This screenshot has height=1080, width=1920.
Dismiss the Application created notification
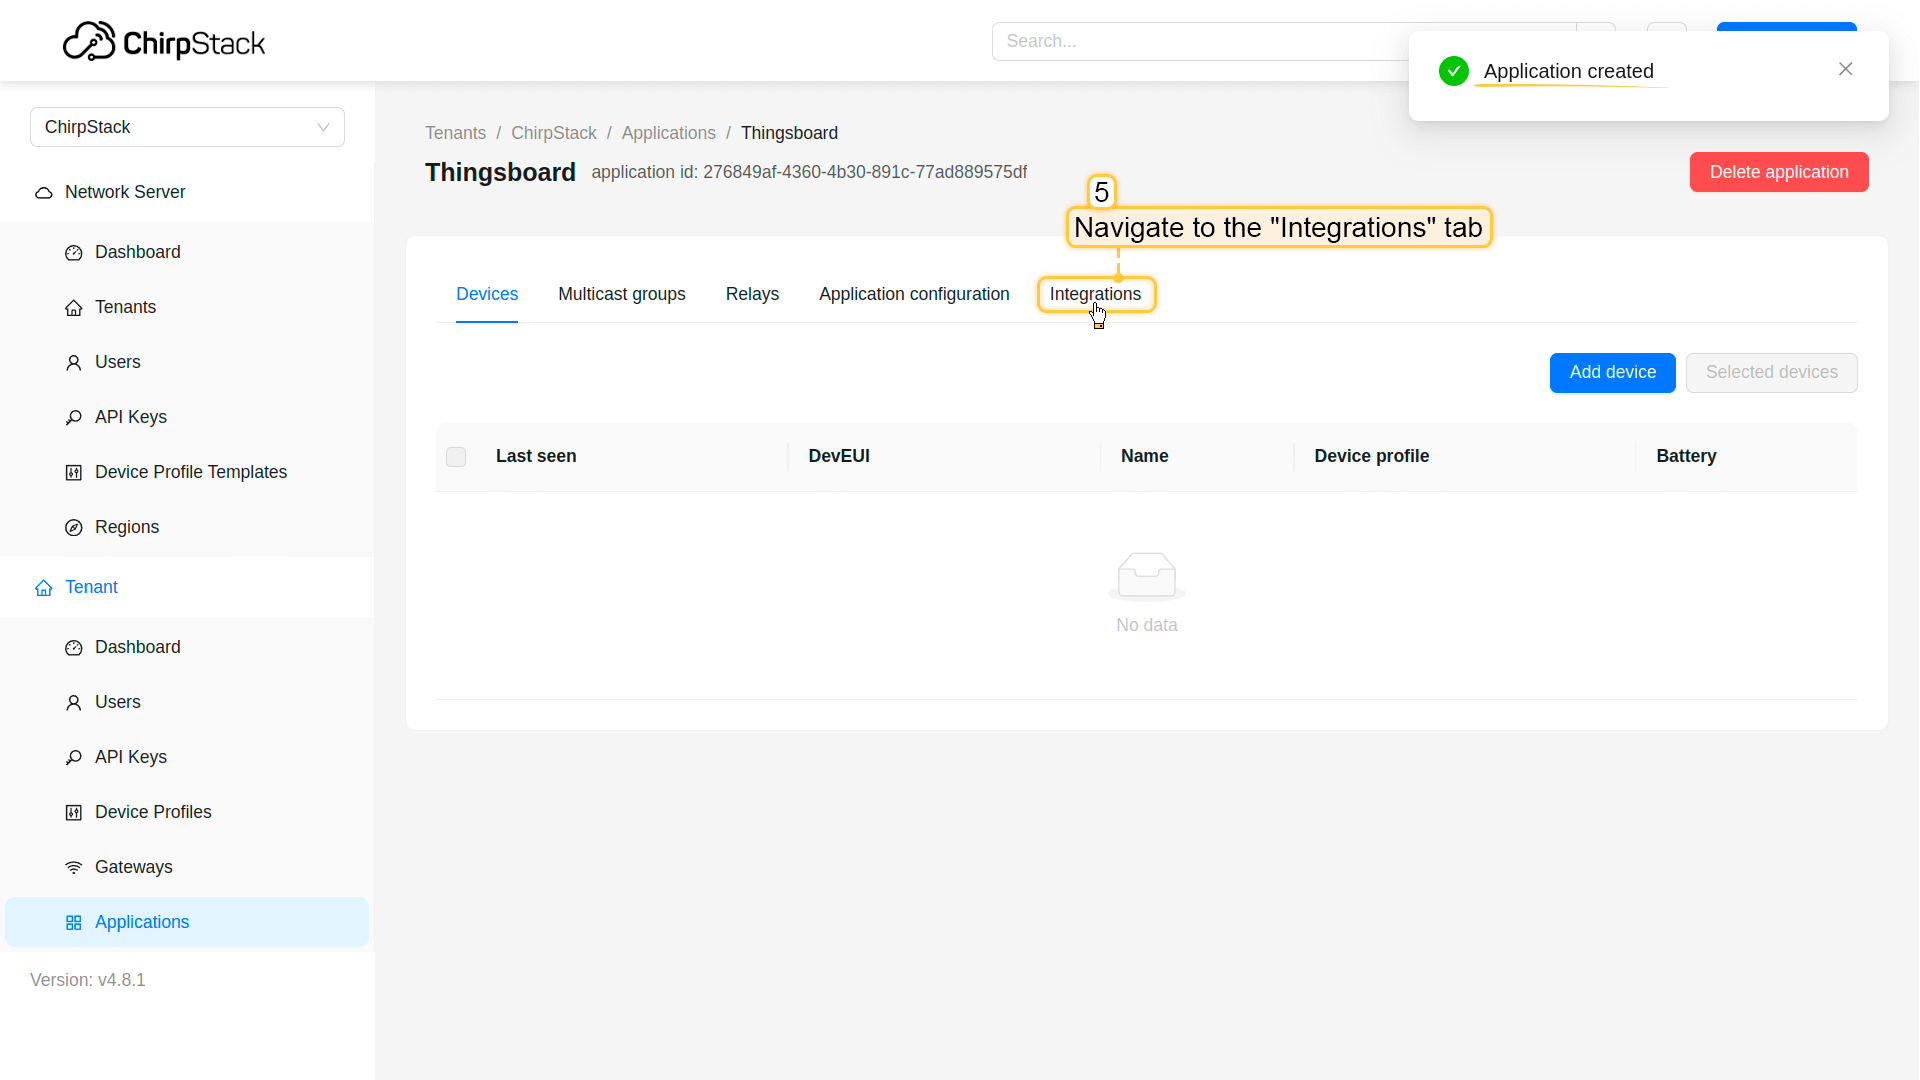(1845, 69)
